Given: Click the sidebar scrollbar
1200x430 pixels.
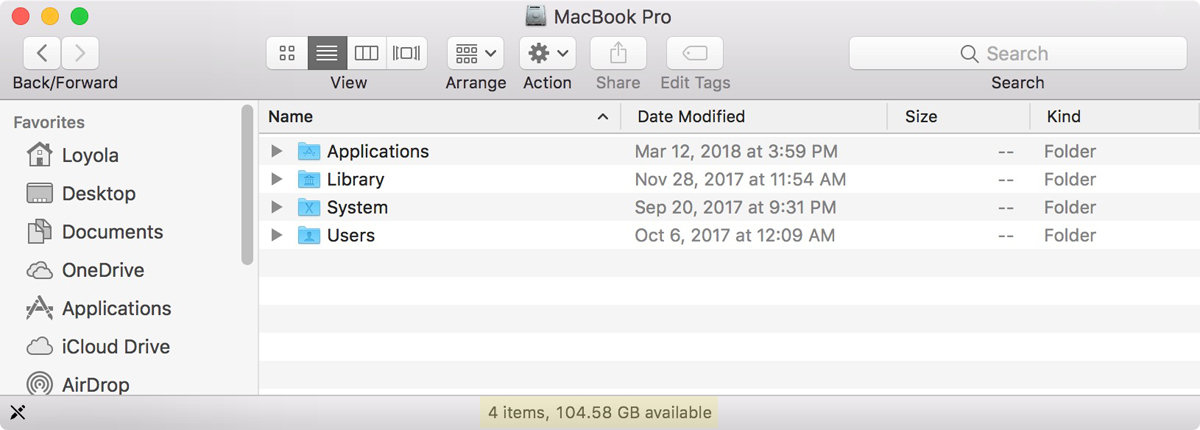Looking at the screenshot, I should coord(247,185).
